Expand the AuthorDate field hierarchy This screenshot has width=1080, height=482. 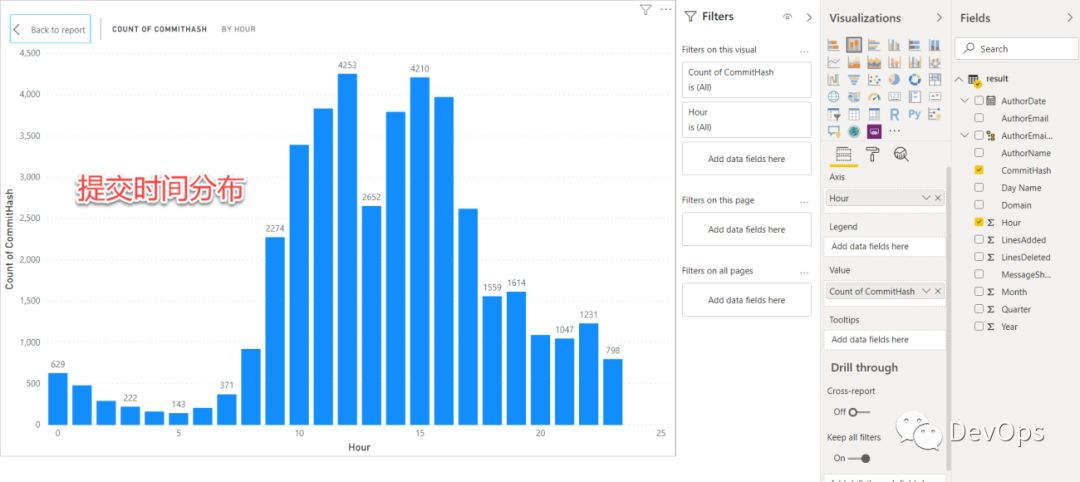click(965, 101)
